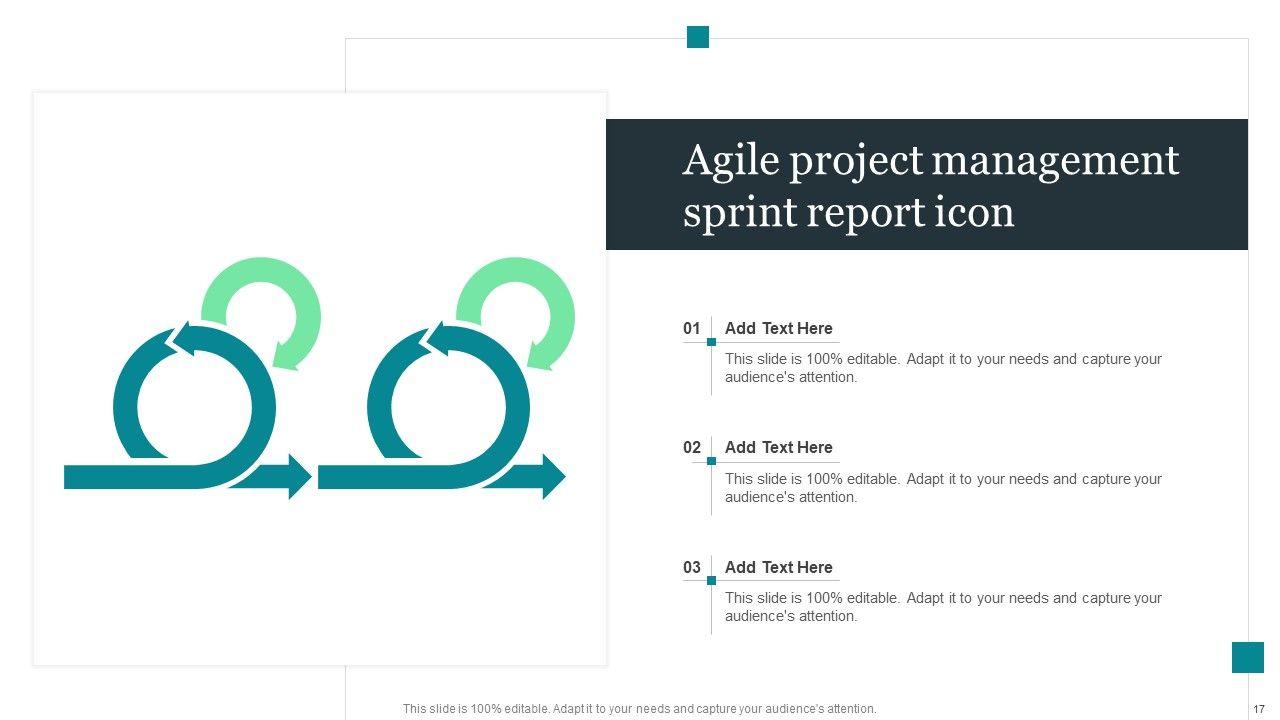Screen dimensions: 1280x720
Task: Click the footer text at slide bottom
Action: click(x=639, y=709)
